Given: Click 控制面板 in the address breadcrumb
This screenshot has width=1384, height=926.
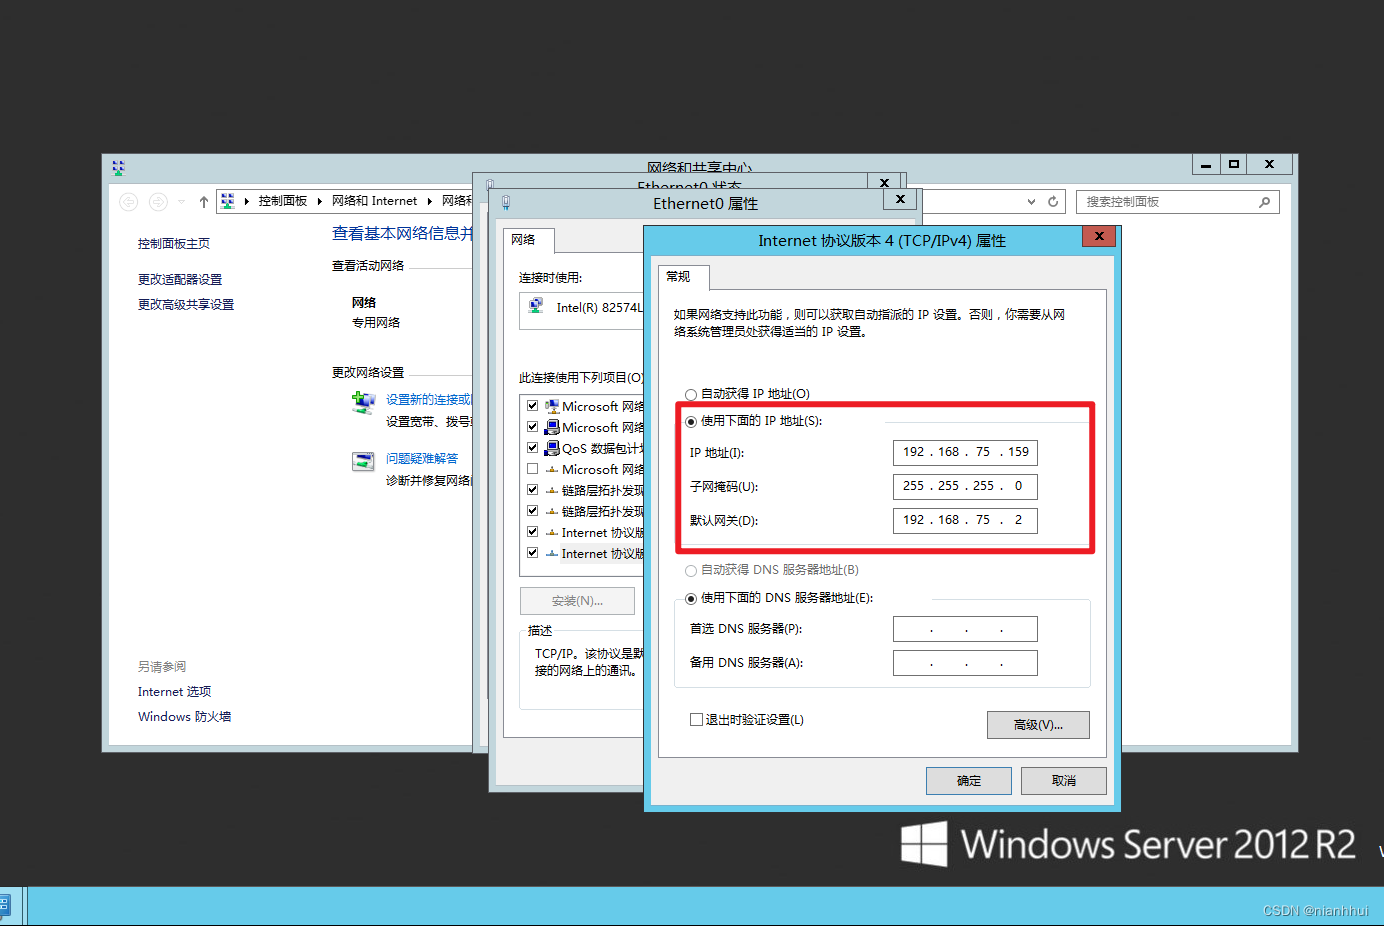Looking at the screenshot, I should coord(283,201).
